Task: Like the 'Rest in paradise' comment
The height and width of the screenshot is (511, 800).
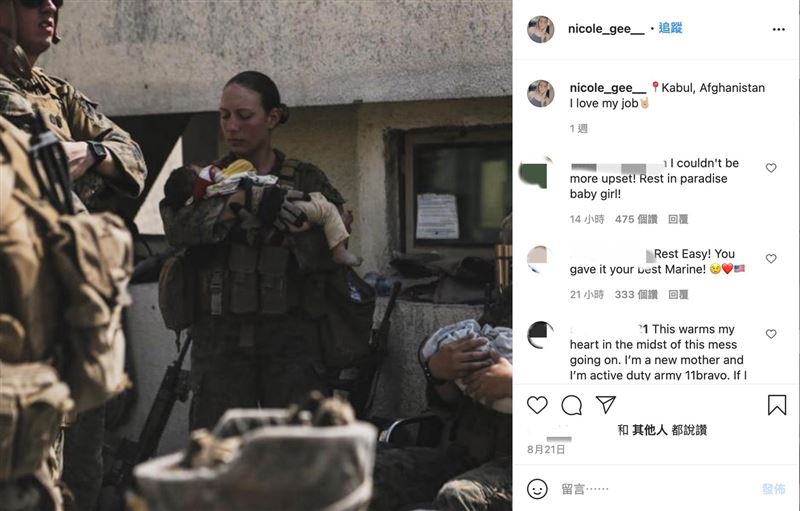Action: [770, 168]
